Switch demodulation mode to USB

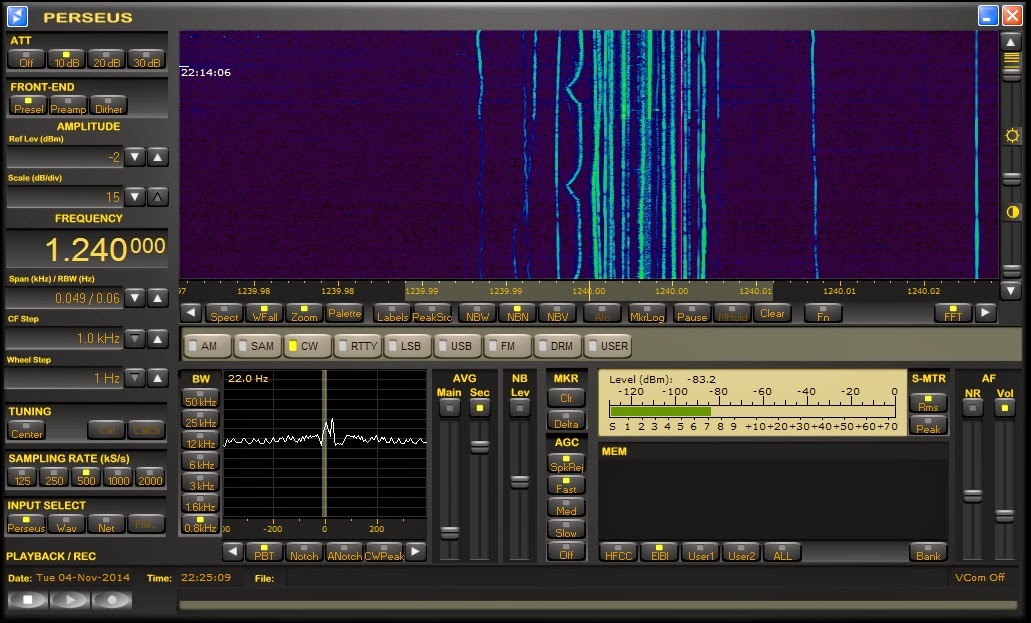tap(457, 346)
